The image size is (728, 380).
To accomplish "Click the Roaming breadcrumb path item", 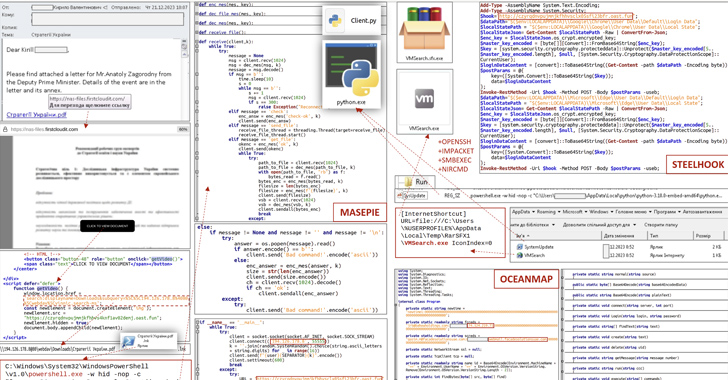I will (x=546, y=212).
